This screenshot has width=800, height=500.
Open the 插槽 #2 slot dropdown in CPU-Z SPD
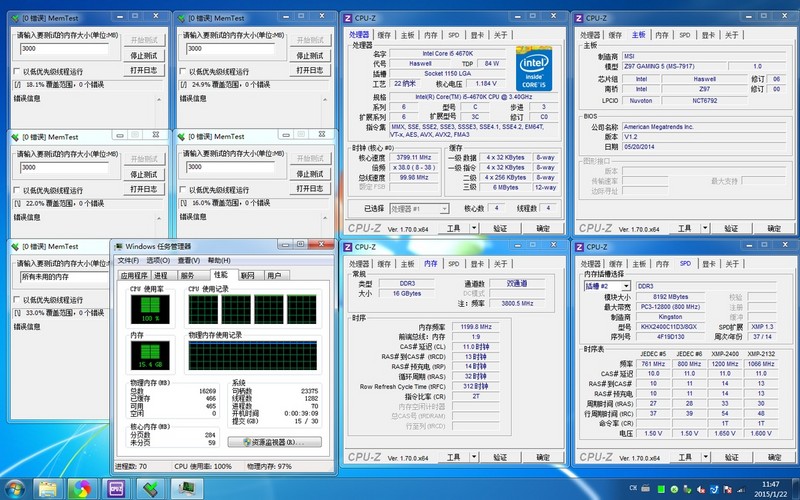tap(626, 286)
